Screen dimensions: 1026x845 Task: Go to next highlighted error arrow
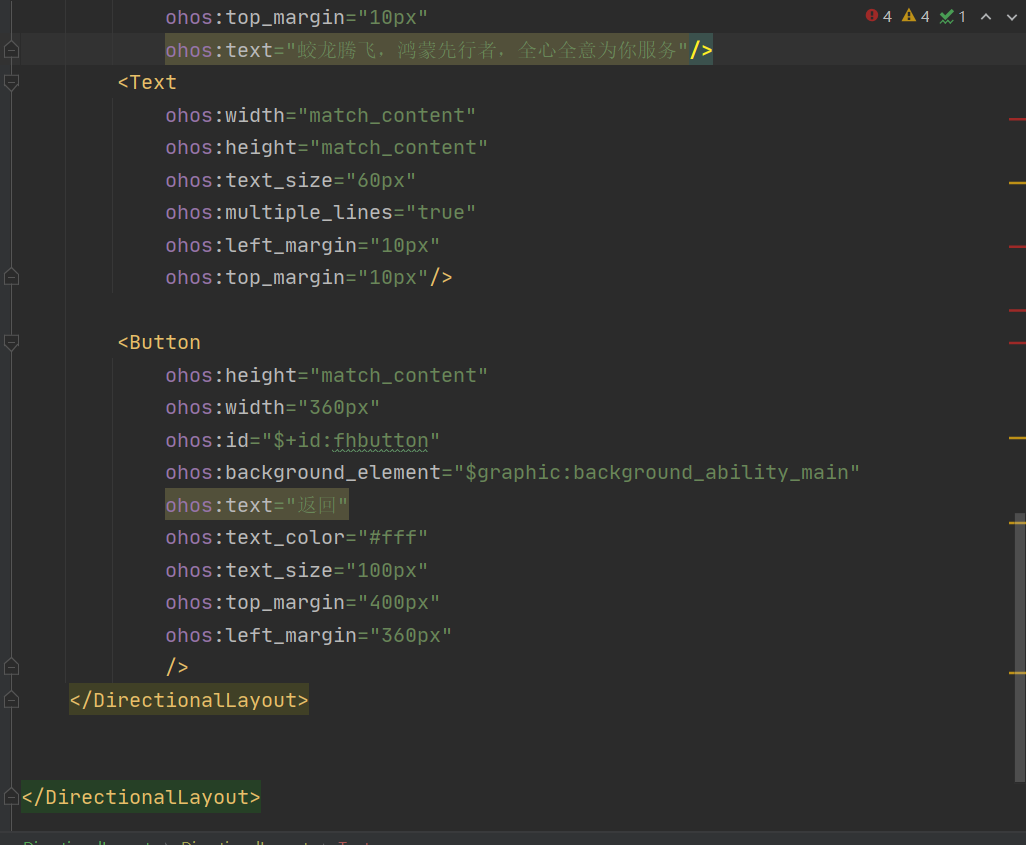(x=1011, y=17)
